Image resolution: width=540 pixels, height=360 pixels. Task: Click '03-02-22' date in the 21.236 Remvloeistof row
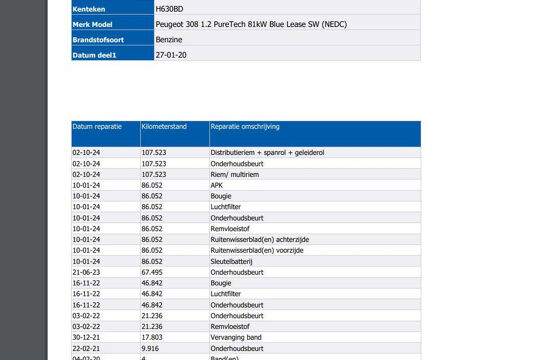click(86, 327)
